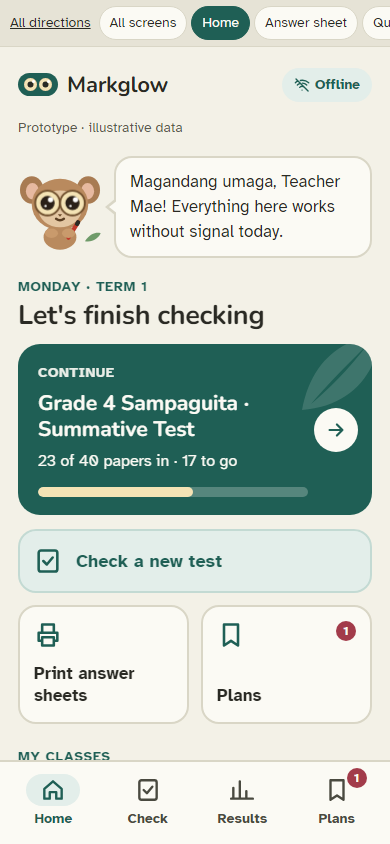Screen dimensions: 390x844
Task: Follow the All directions link
Action: (x=50, y=23)
